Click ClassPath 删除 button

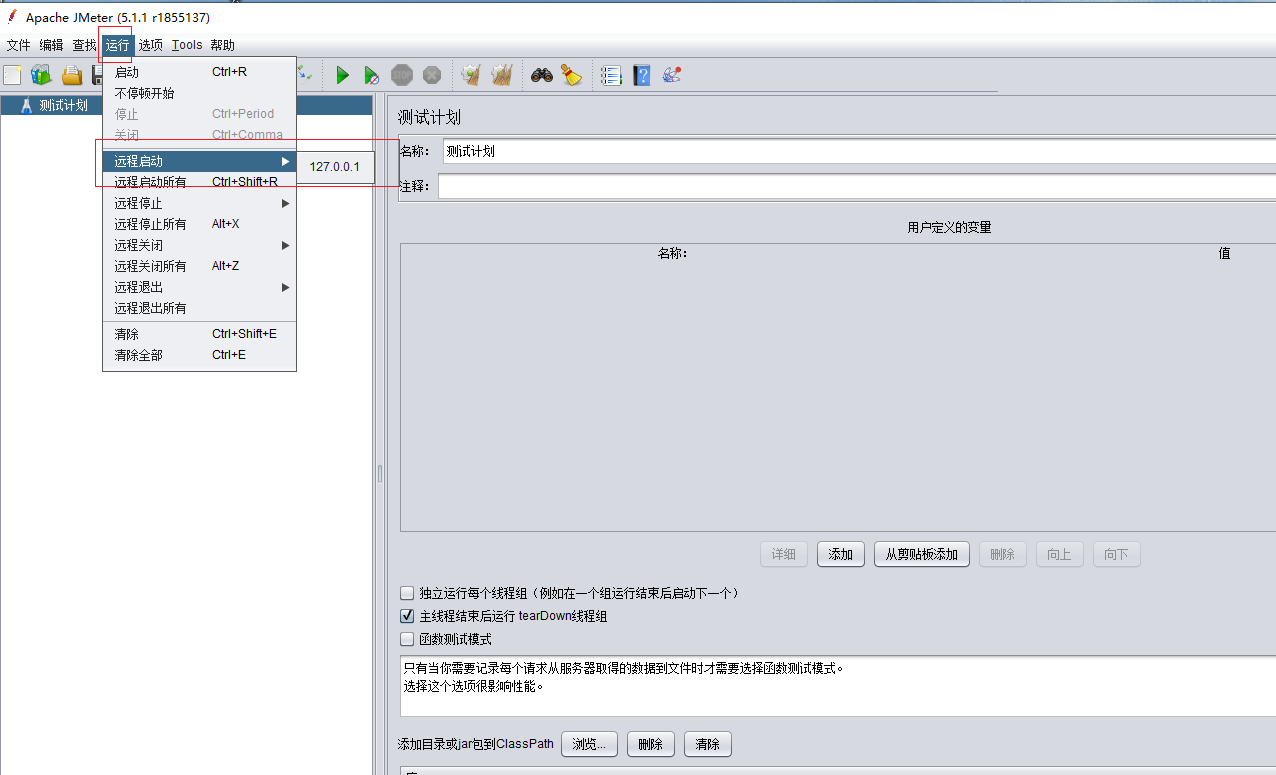(650, 744)
